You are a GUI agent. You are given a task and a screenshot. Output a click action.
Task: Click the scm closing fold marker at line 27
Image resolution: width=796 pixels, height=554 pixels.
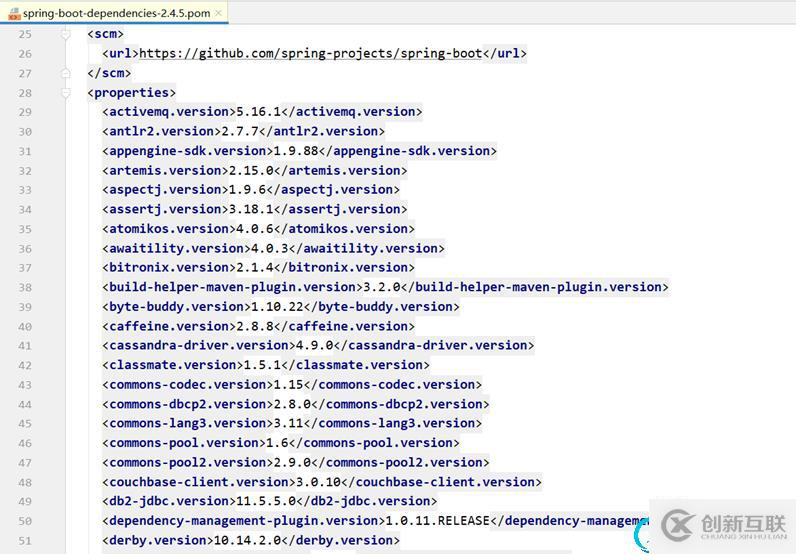coord(65,73)
